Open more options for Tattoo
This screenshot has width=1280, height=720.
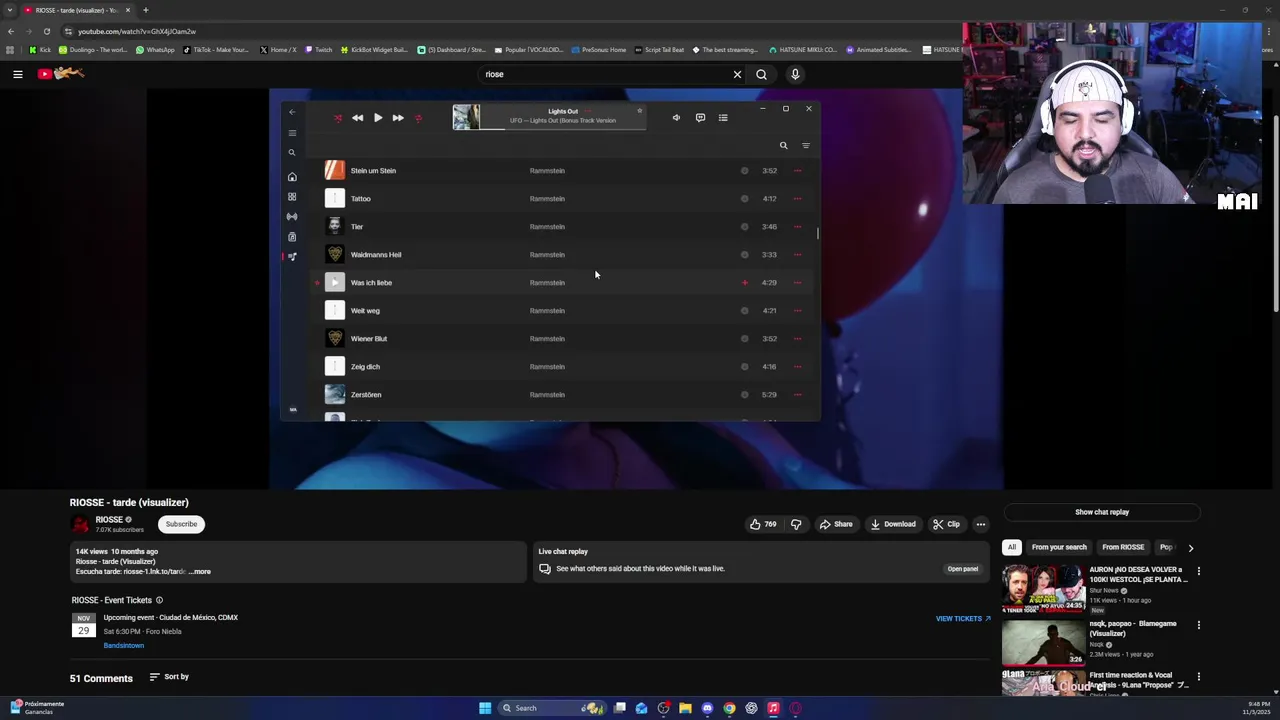pos(797,199)
